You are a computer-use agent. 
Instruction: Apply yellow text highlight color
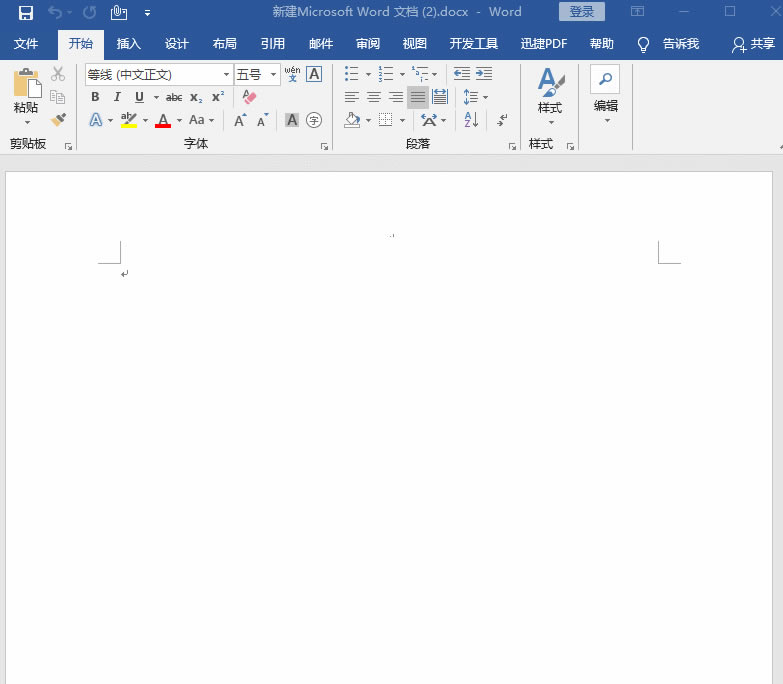tap(129, 120)
